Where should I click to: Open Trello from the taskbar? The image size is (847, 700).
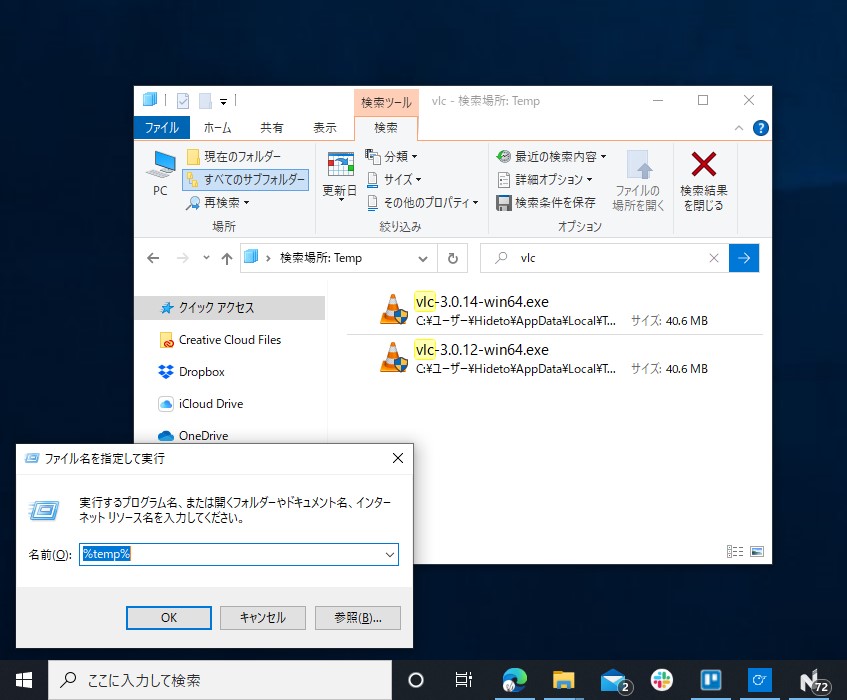tap(709, 679)
